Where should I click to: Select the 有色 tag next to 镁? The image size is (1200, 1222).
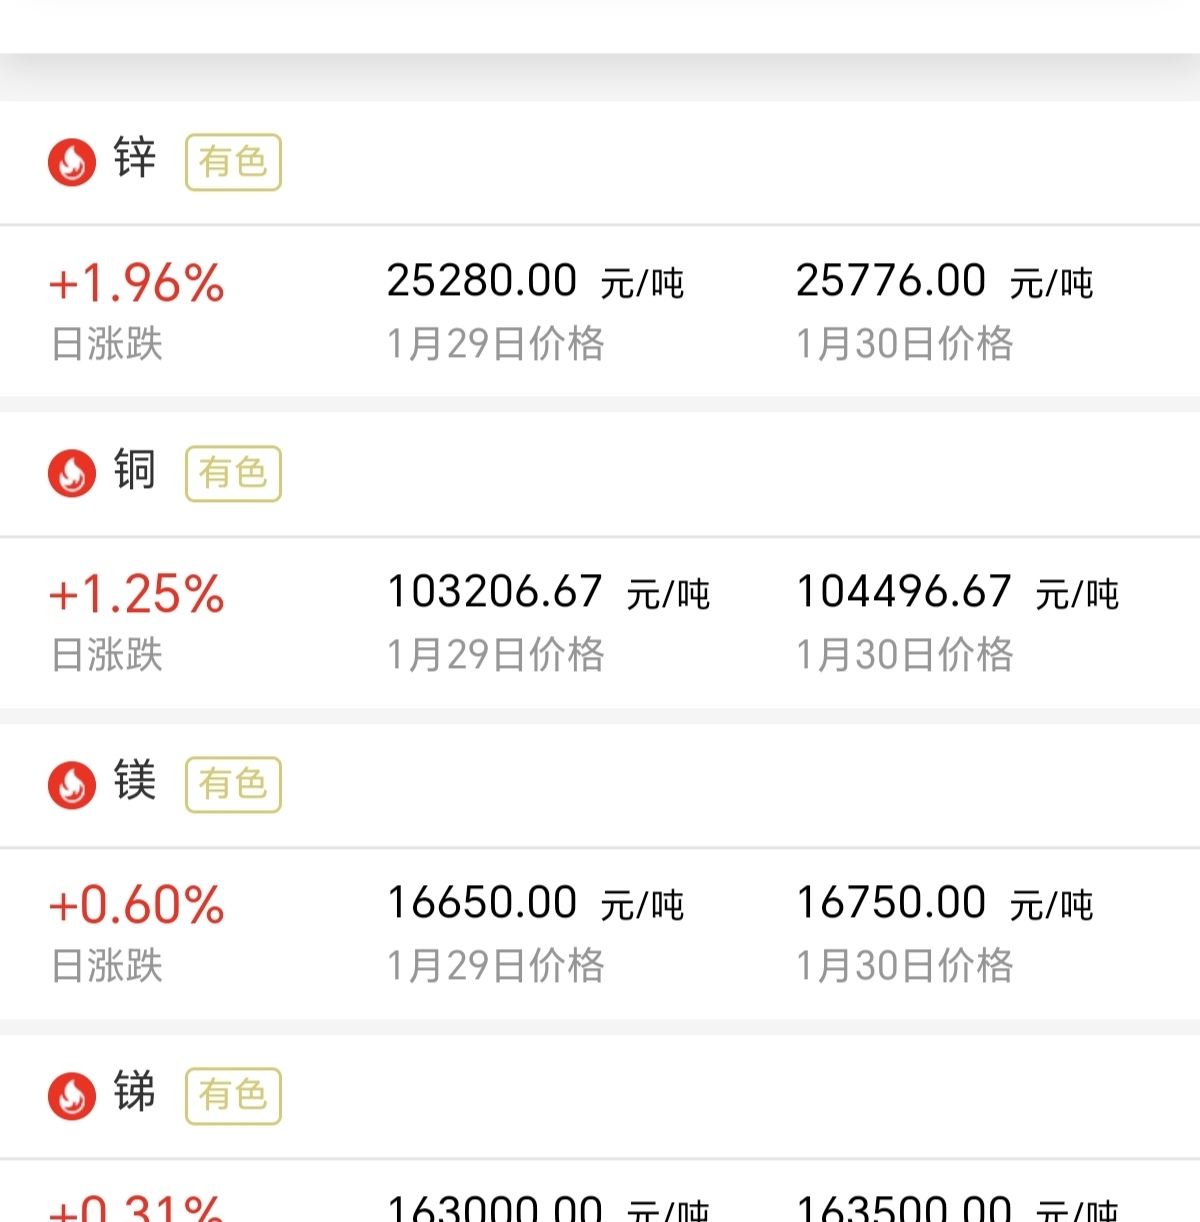click(233, 784)
